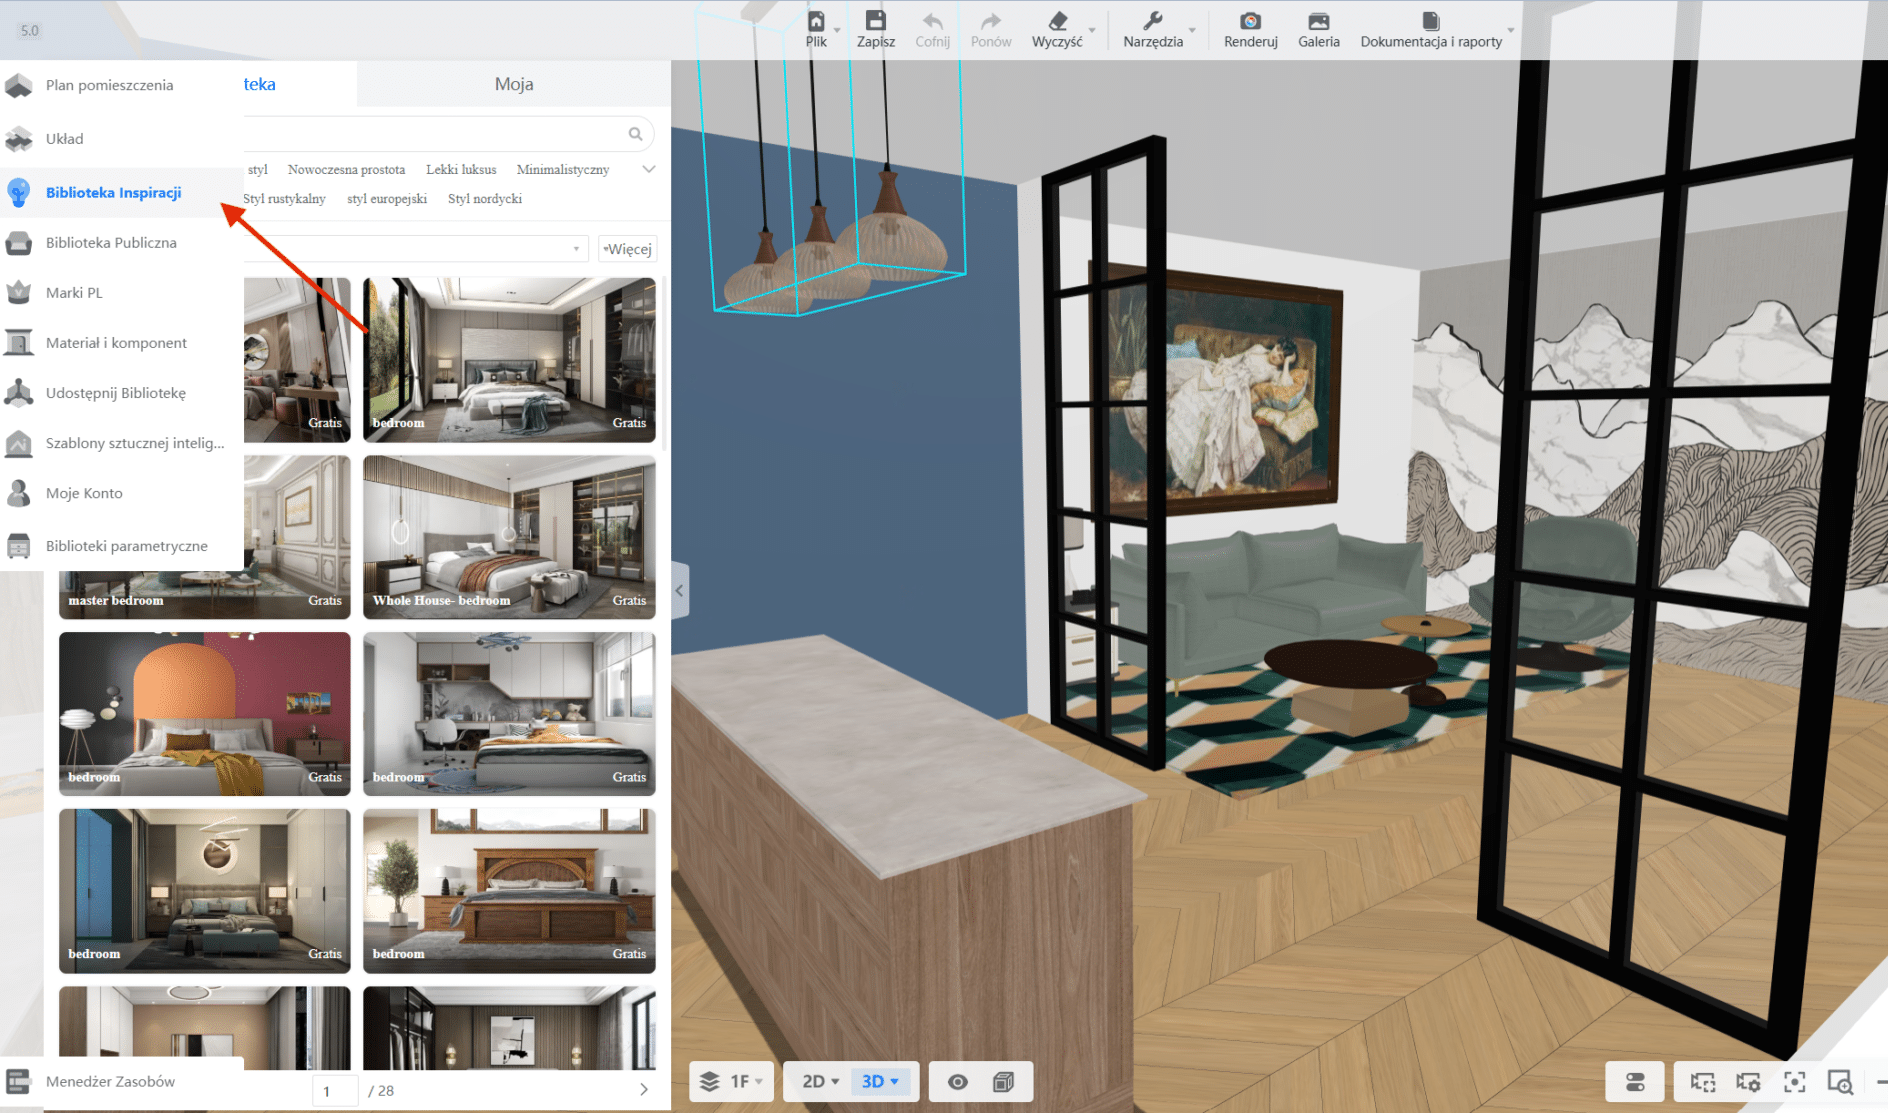This screenshot has width=1888, height=1113.
Task: Select the Whole House- bedroom thumbnail
Action: pos(509,537)
